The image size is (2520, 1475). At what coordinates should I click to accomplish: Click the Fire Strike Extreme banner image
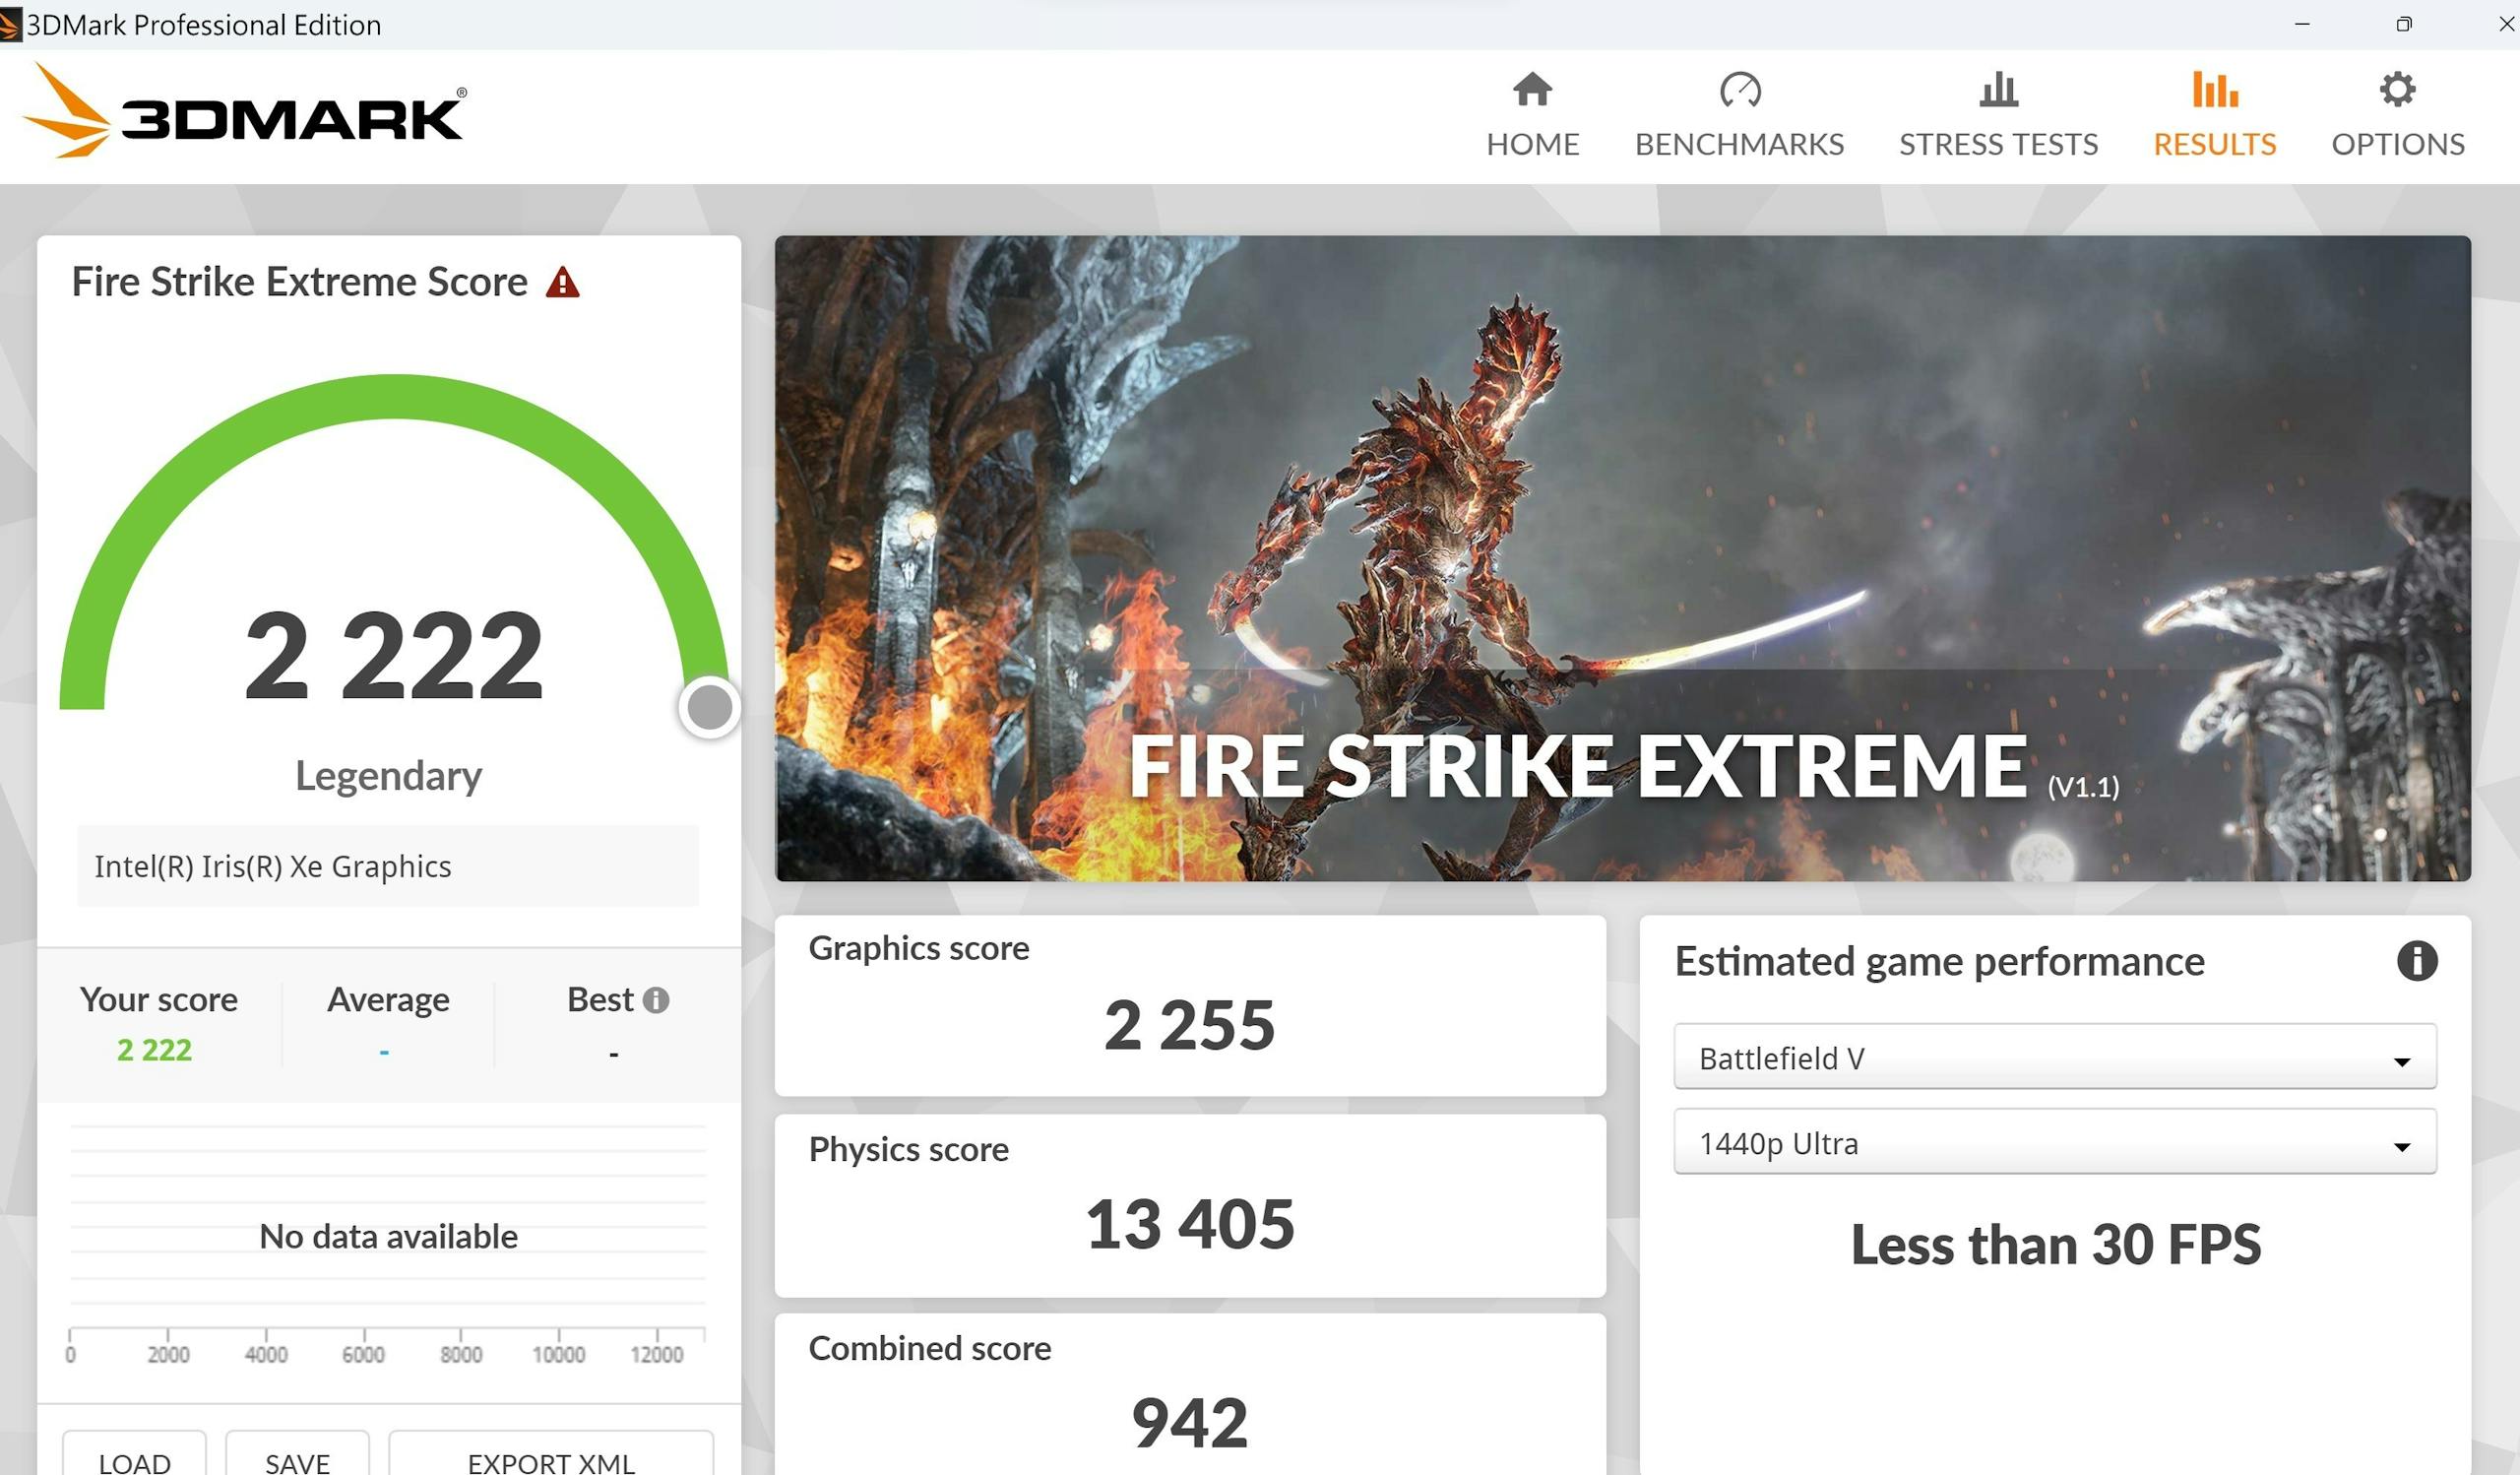[1622, 558]
